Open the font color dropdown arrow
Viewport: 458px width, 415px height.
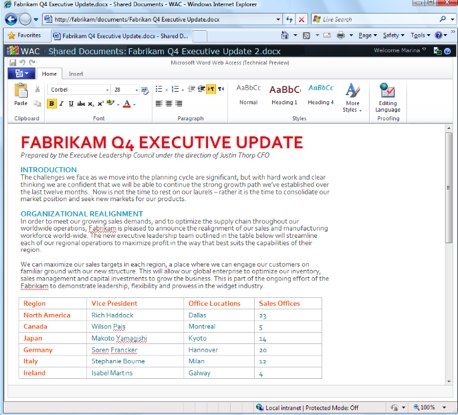[x=135, y=105]
